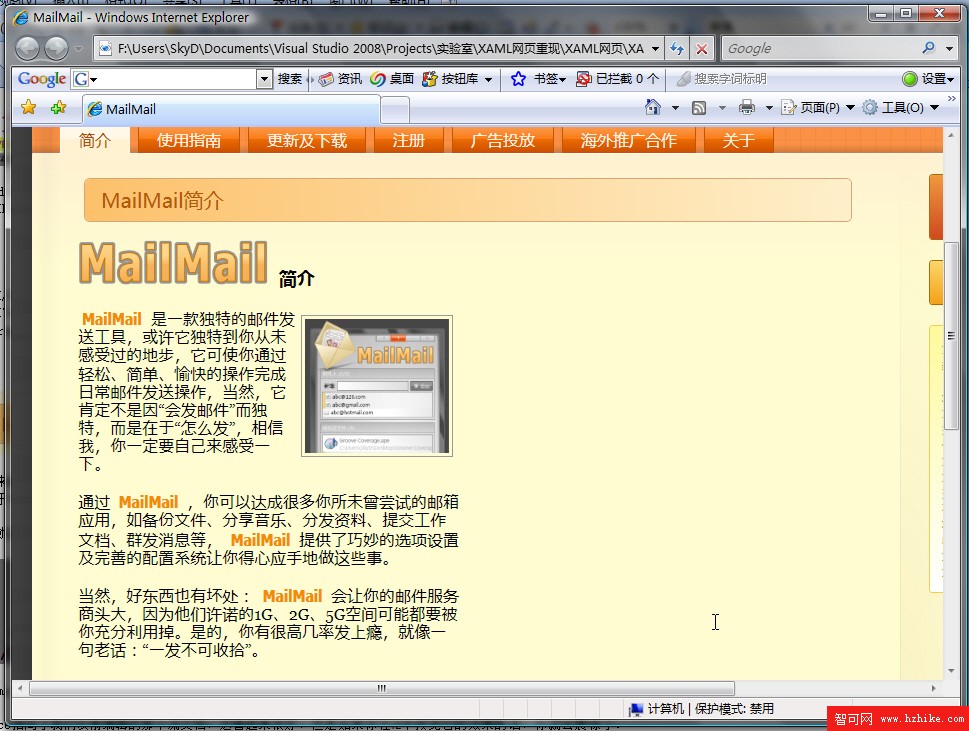Click the Favorites Center star icon
This screenshot has width=969, height=731.
tap(28, 108)
